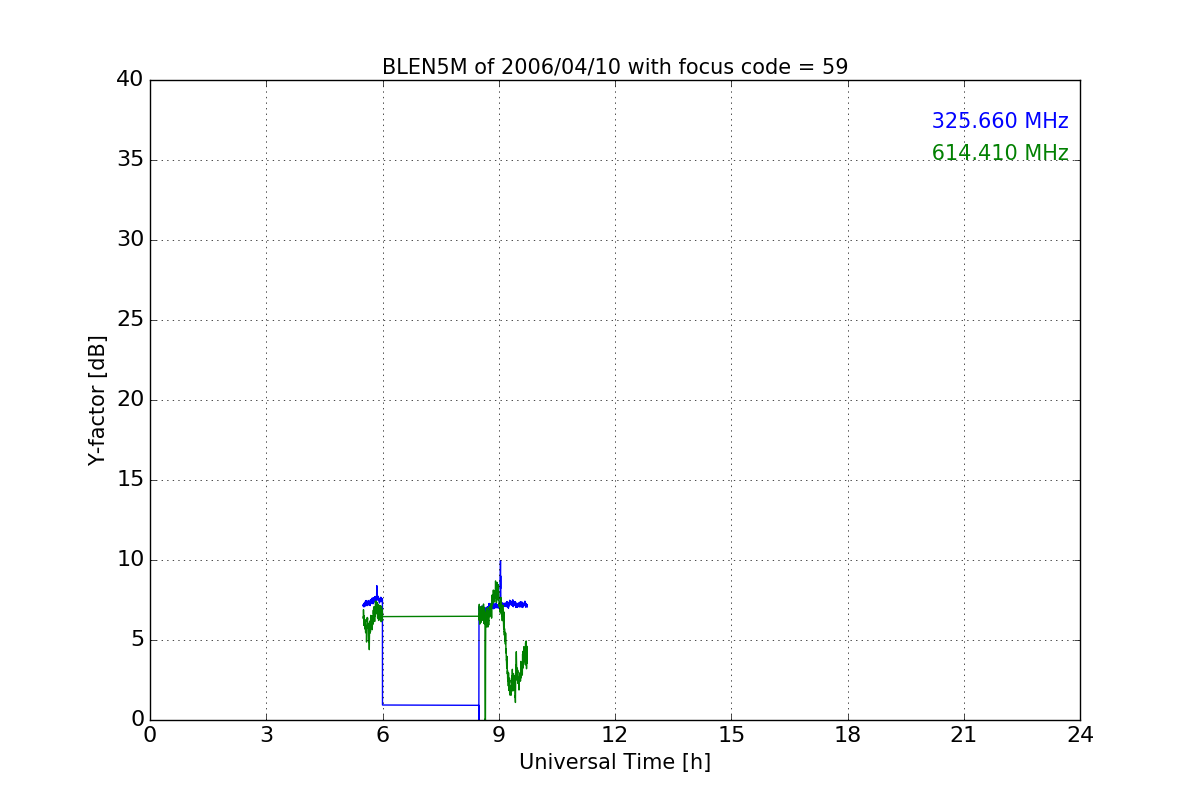Screen dimensions: 1200x800
Task: Click the blue flat line segment near 1 dB
Action: tap(431, 705)
